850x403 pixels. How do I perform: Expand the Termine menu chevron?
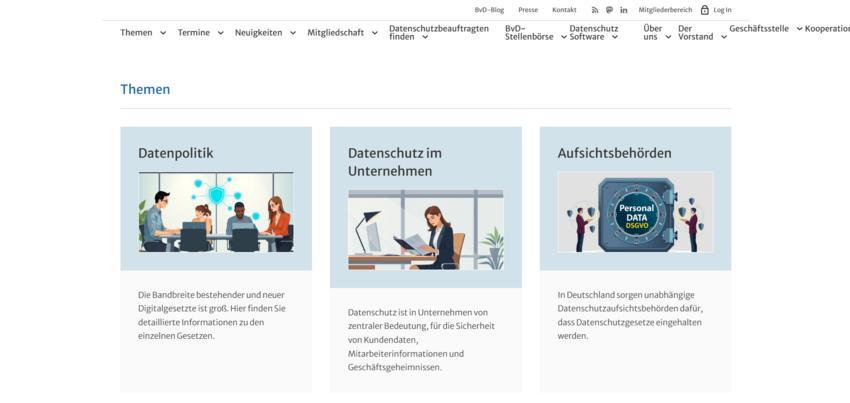coord(220,33)
